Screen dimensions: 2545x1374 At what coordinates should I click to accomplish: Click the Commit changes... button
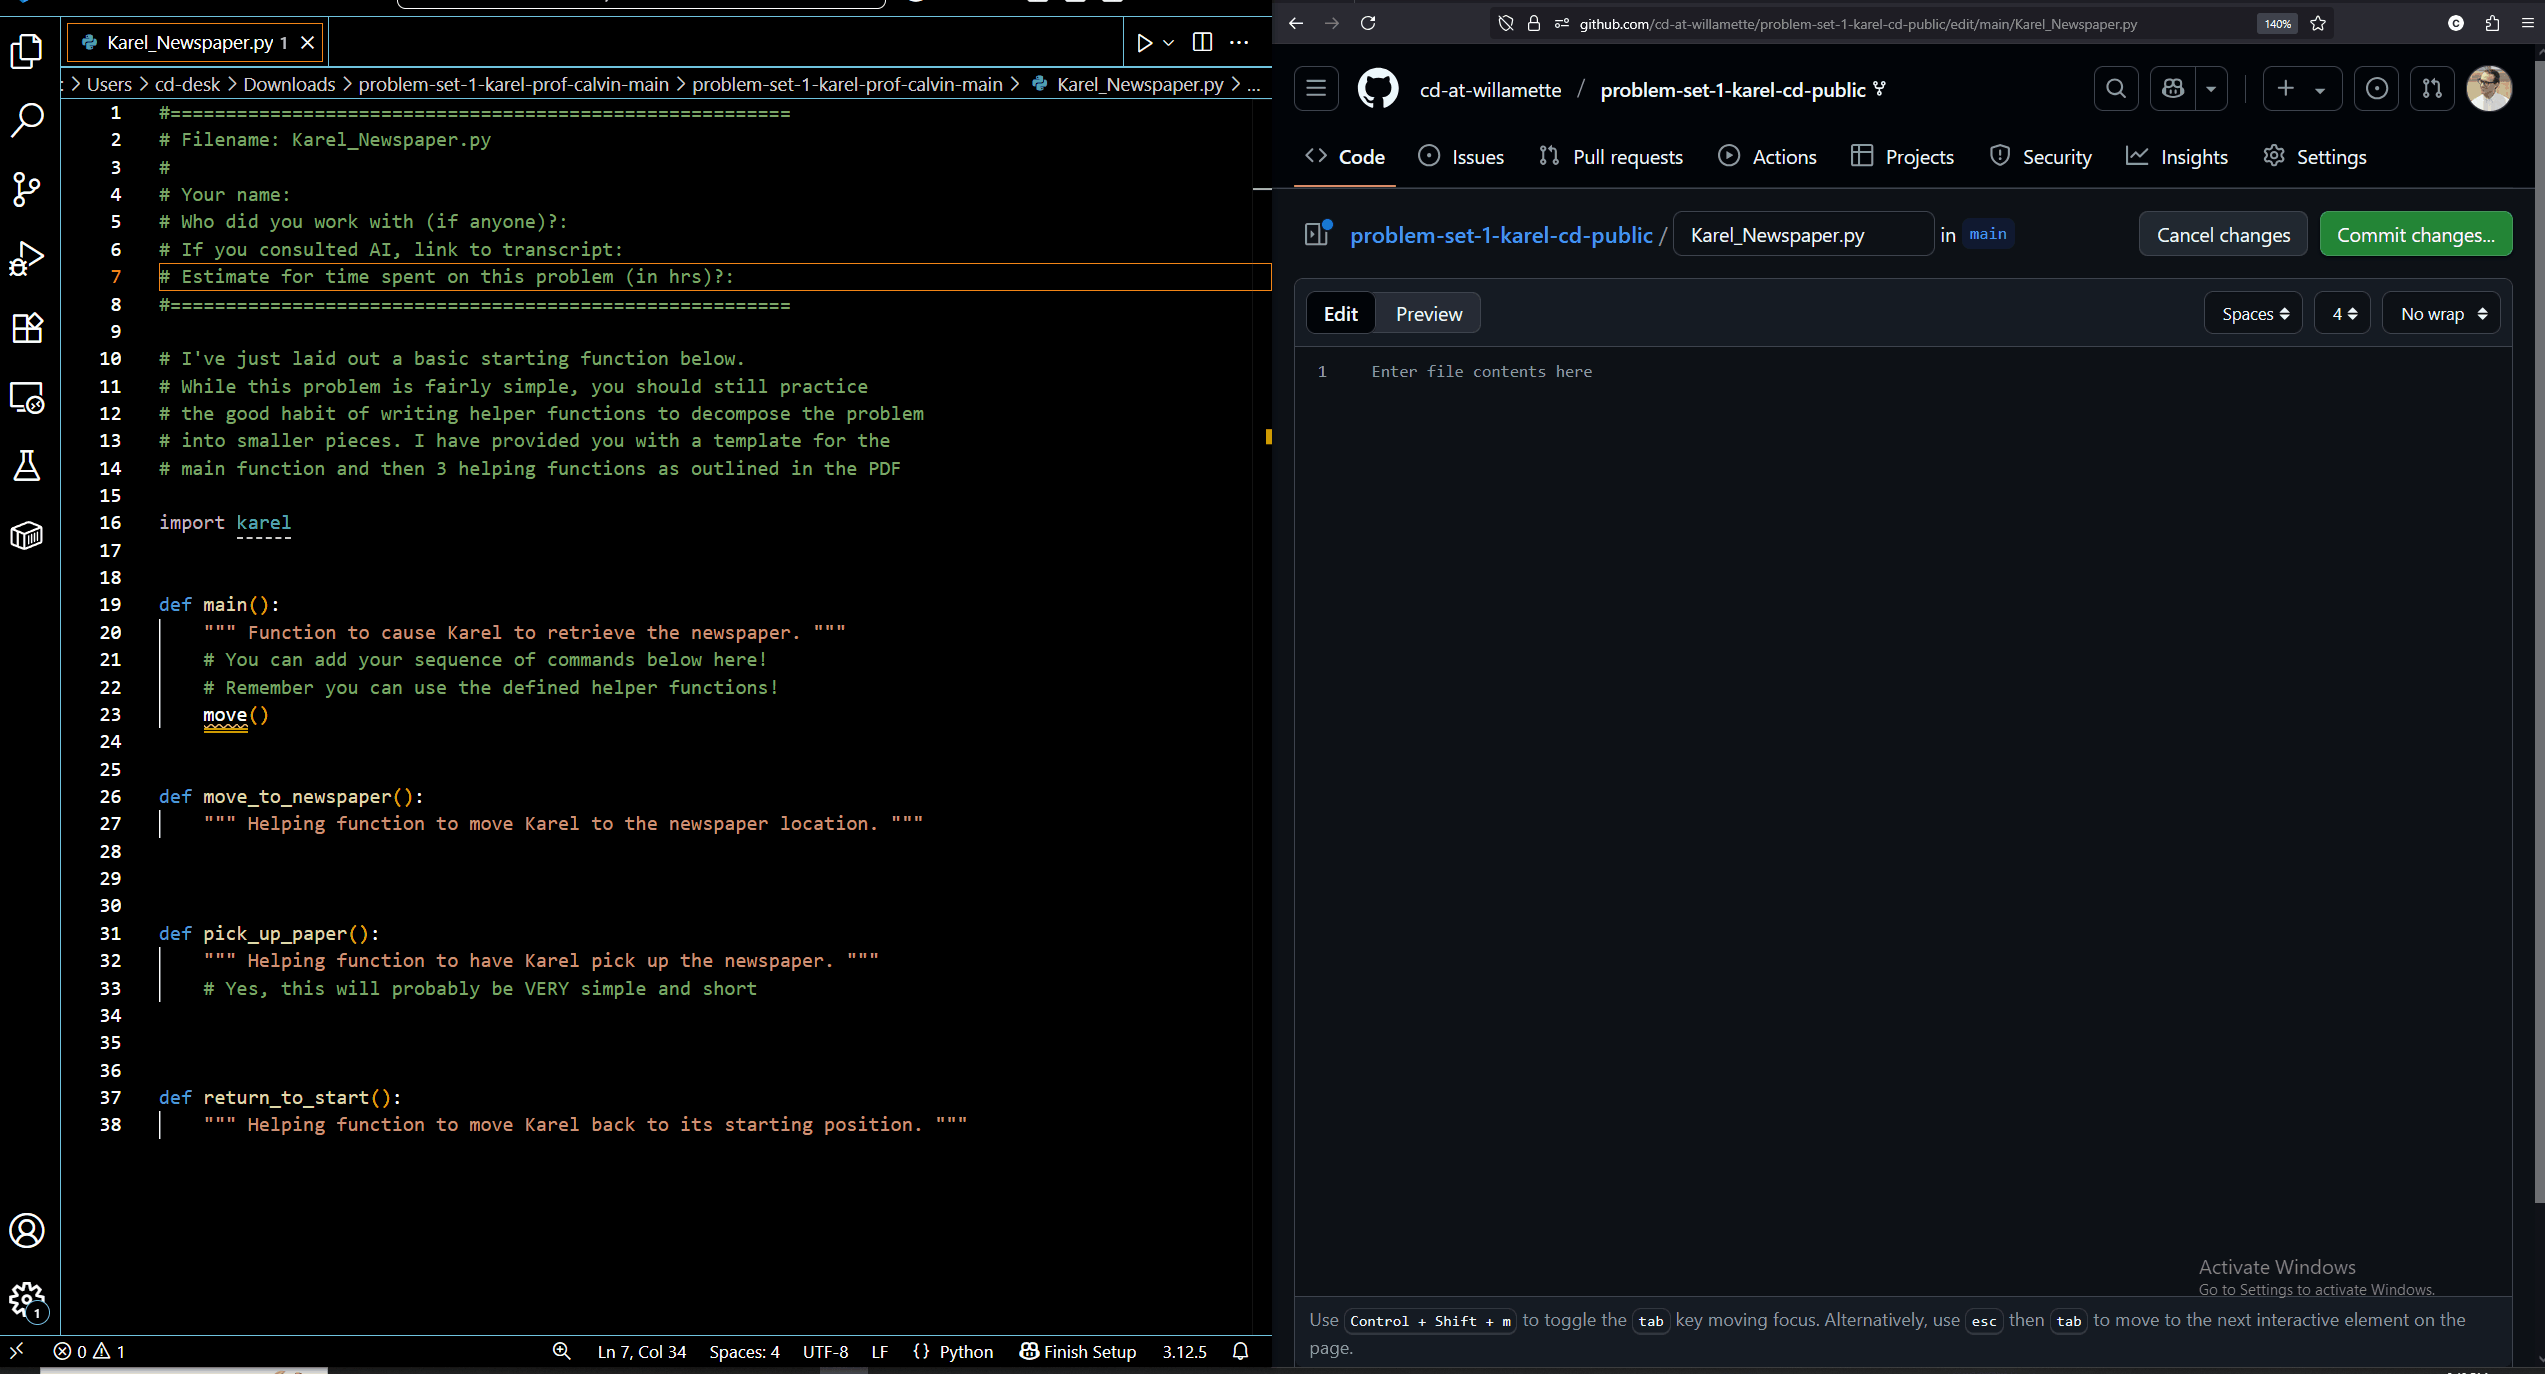pyautogui.click(x=2415, y=235)
